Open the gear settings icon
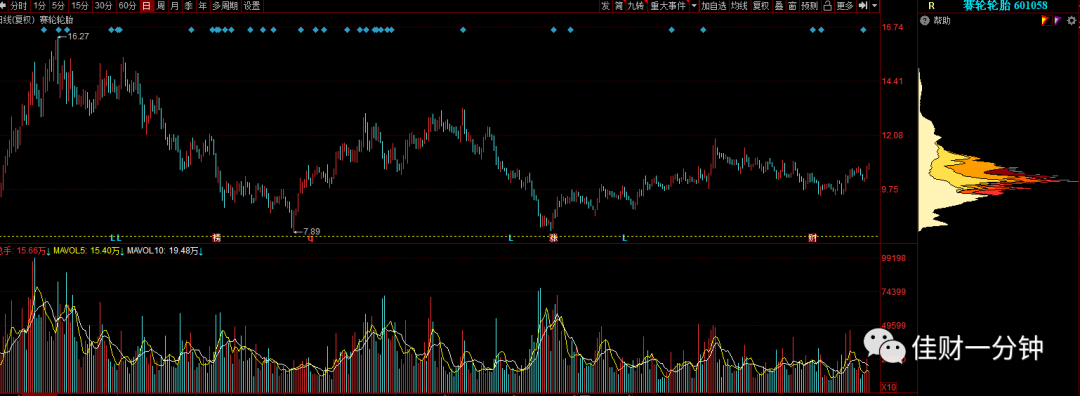The width and height of the screenshot is (1080, 396). click(1071, 21)
